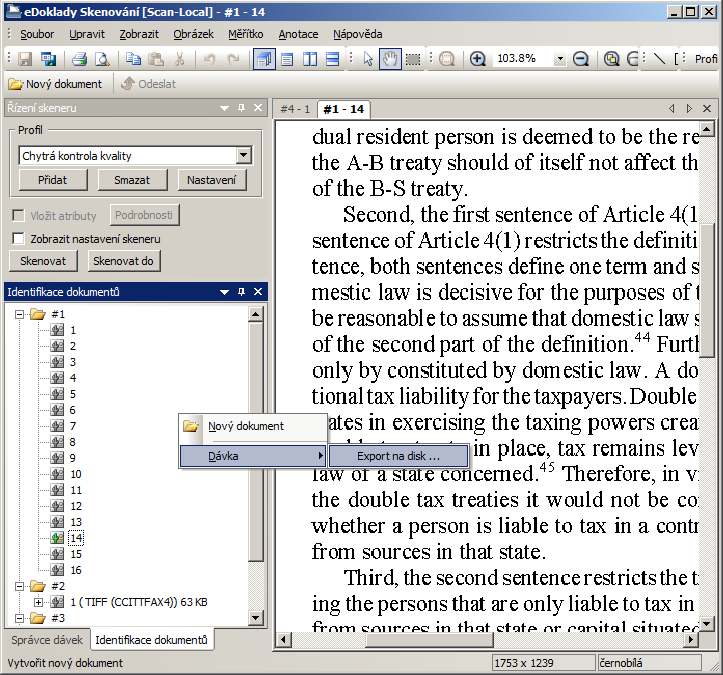This screenshot has height=675, width=723.
Task: Switch to Správce dávek tab
Action: (47, 640)
